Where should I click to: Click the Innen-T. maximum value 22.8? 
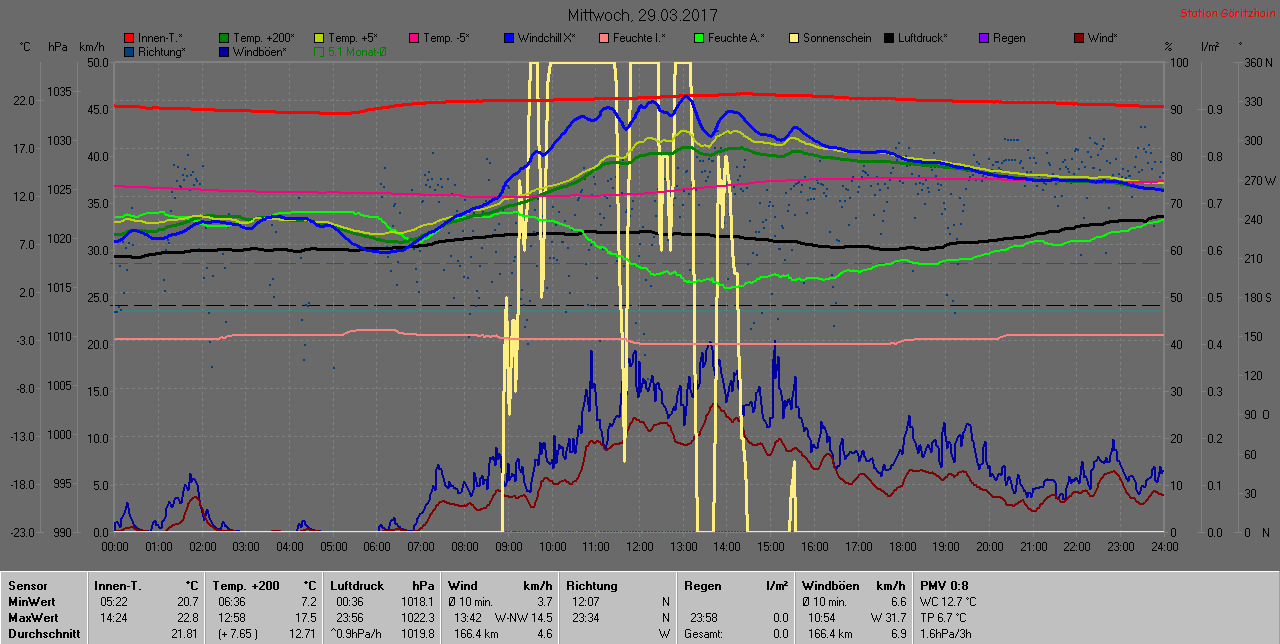pos(188,618)
